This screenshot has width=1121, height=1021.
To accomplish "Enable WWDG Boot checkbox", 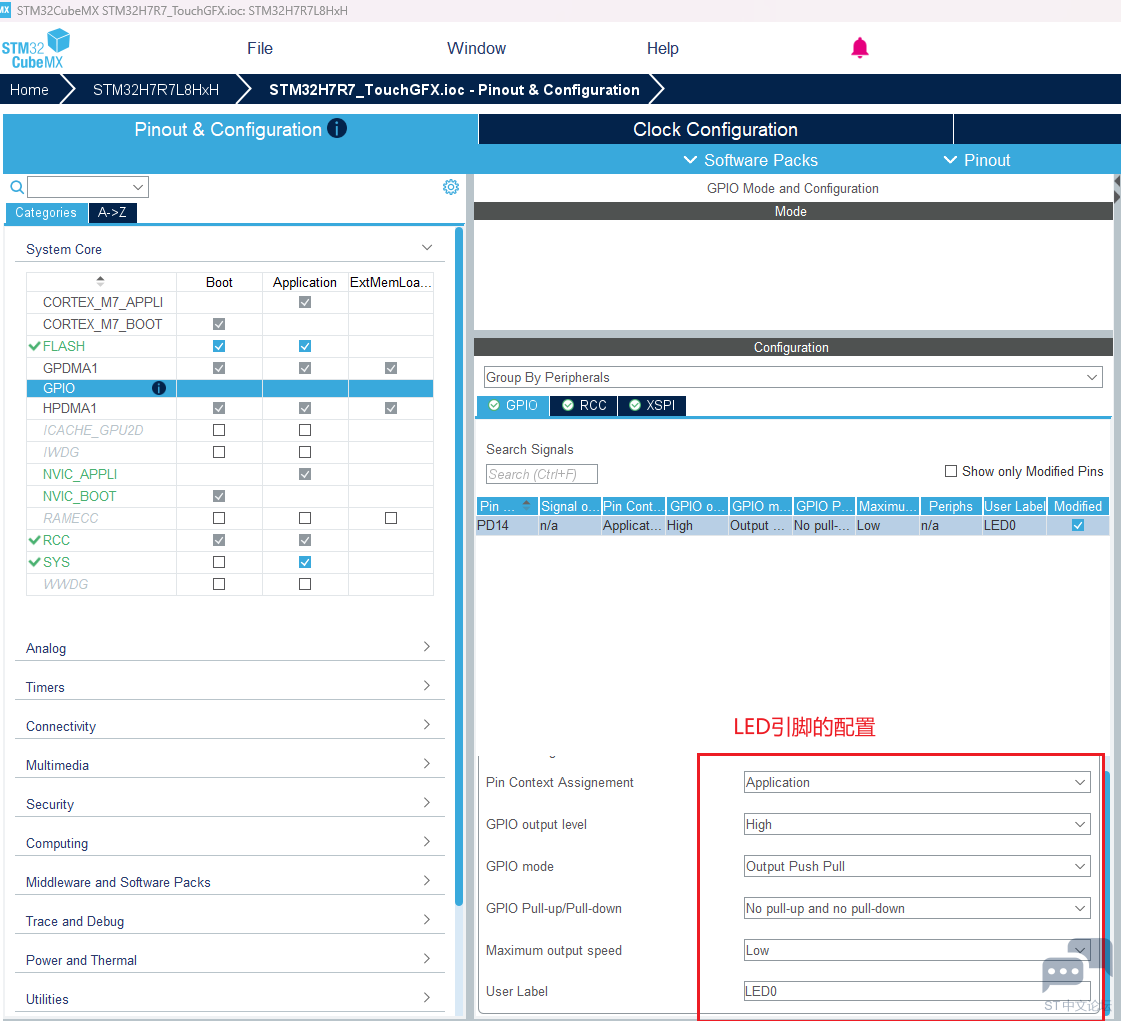I will [x=219, y=584].
